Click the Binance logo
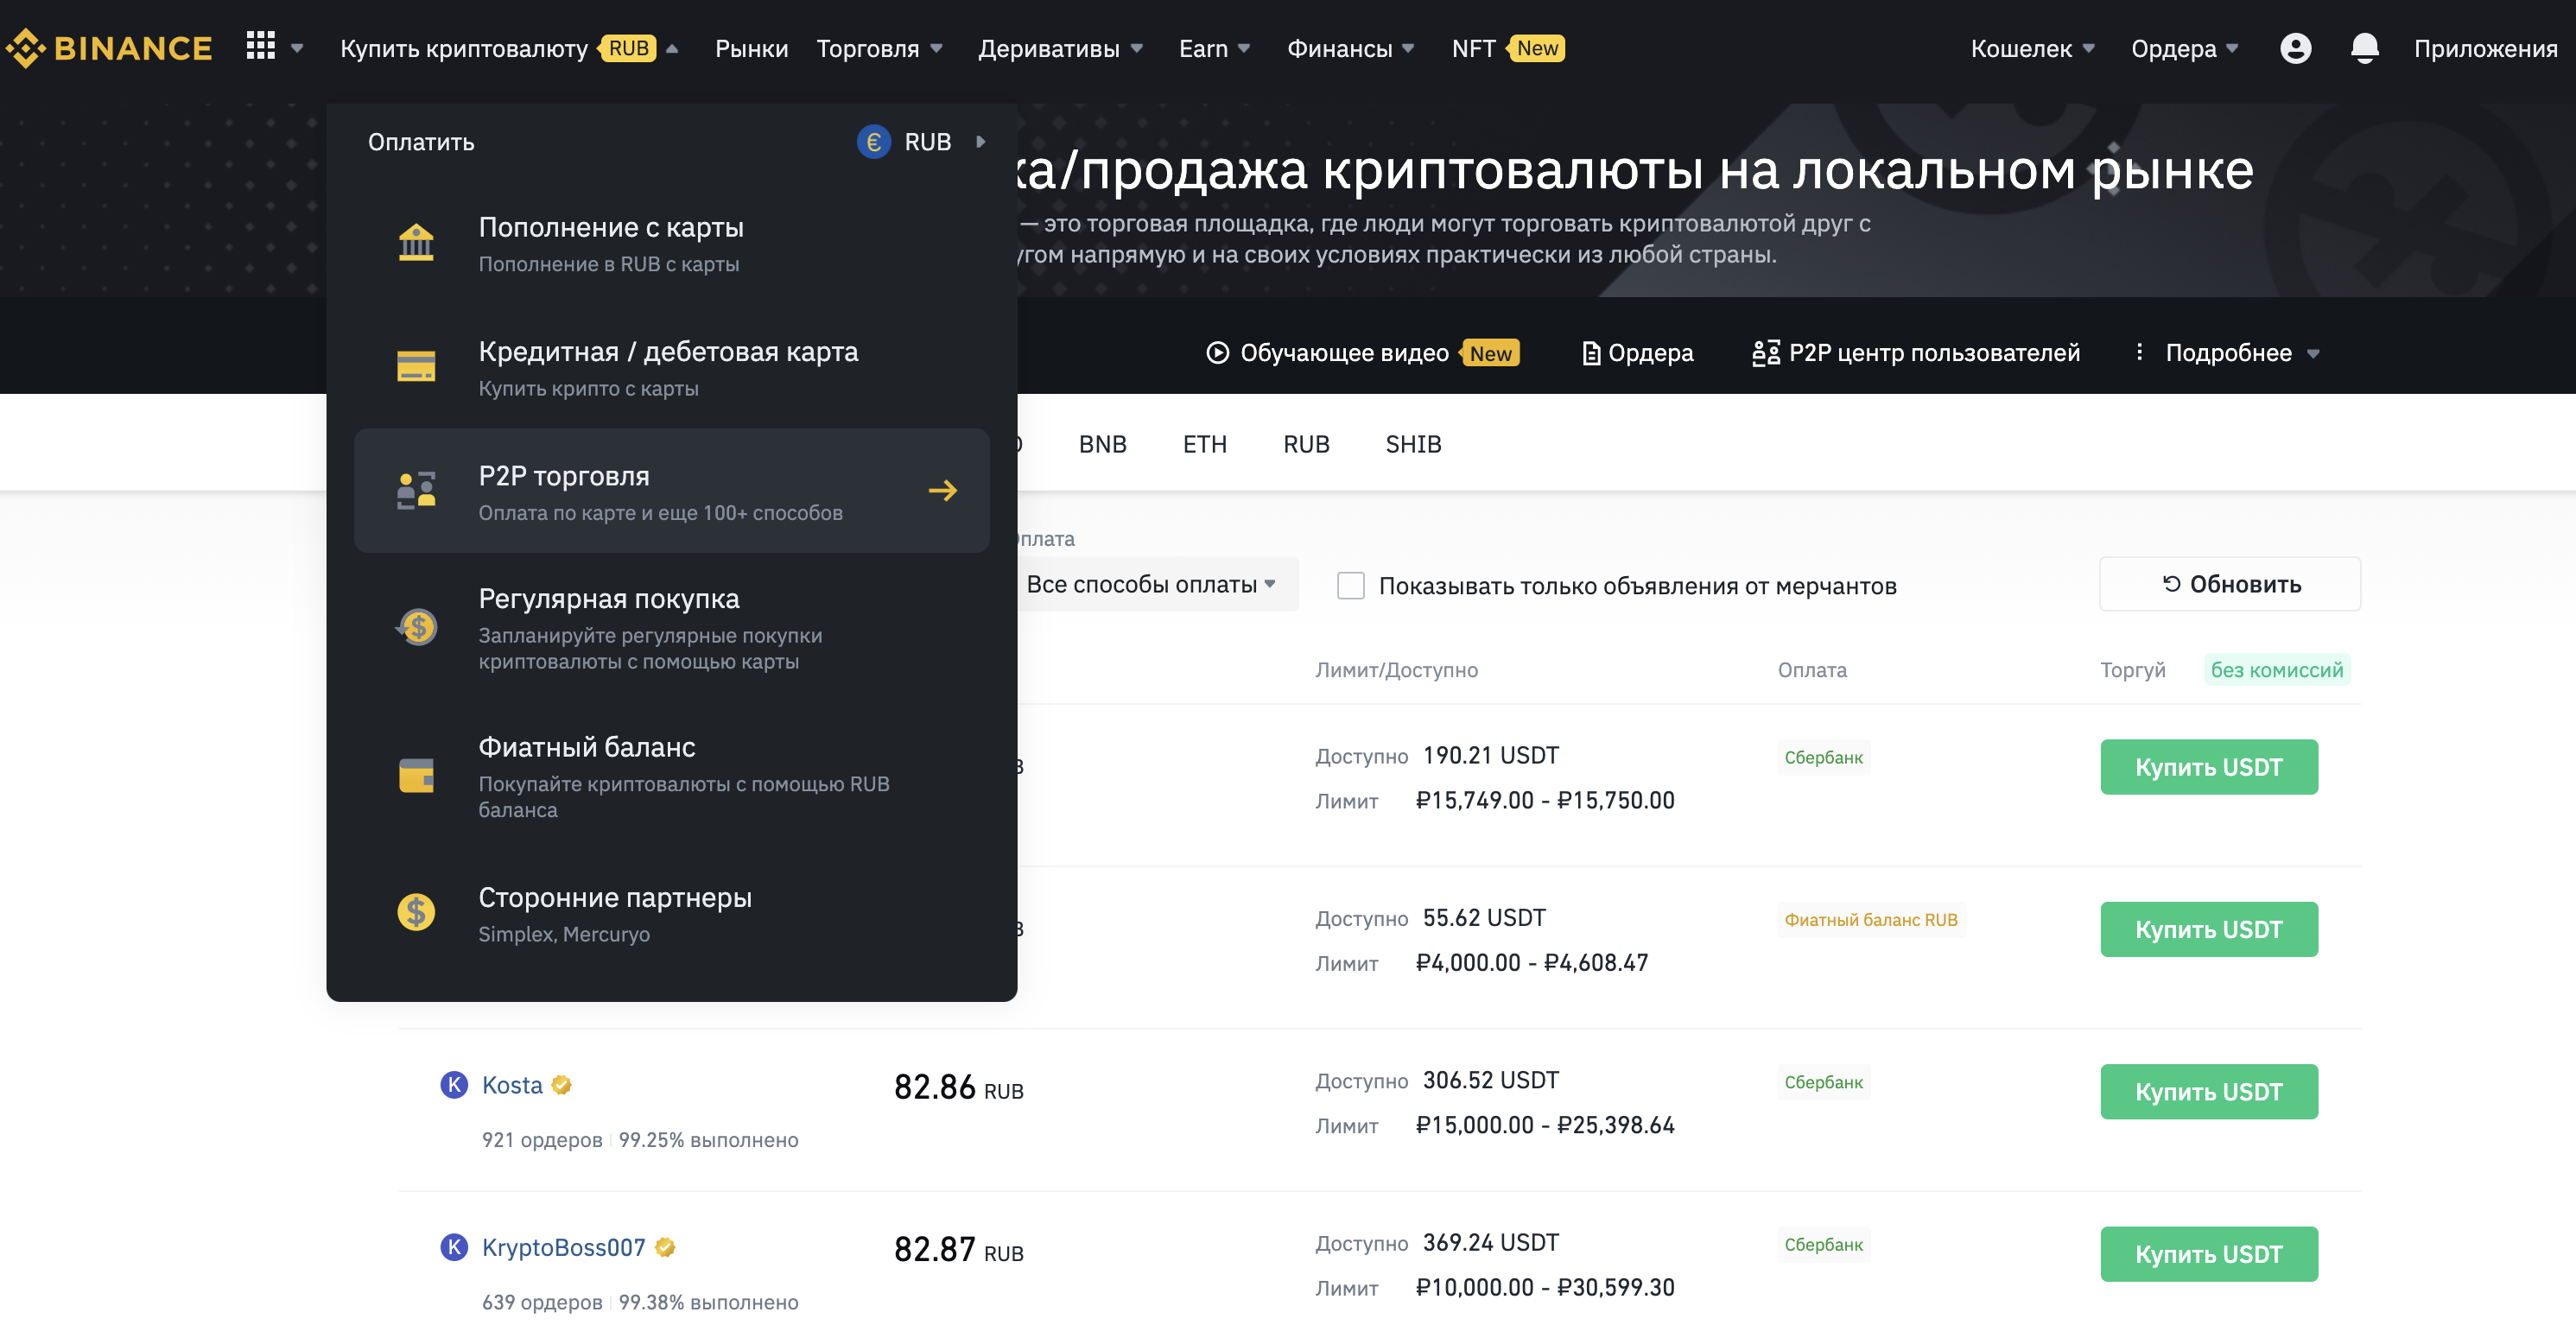Screen dimensions: 2576x1344 click(109, 48)
